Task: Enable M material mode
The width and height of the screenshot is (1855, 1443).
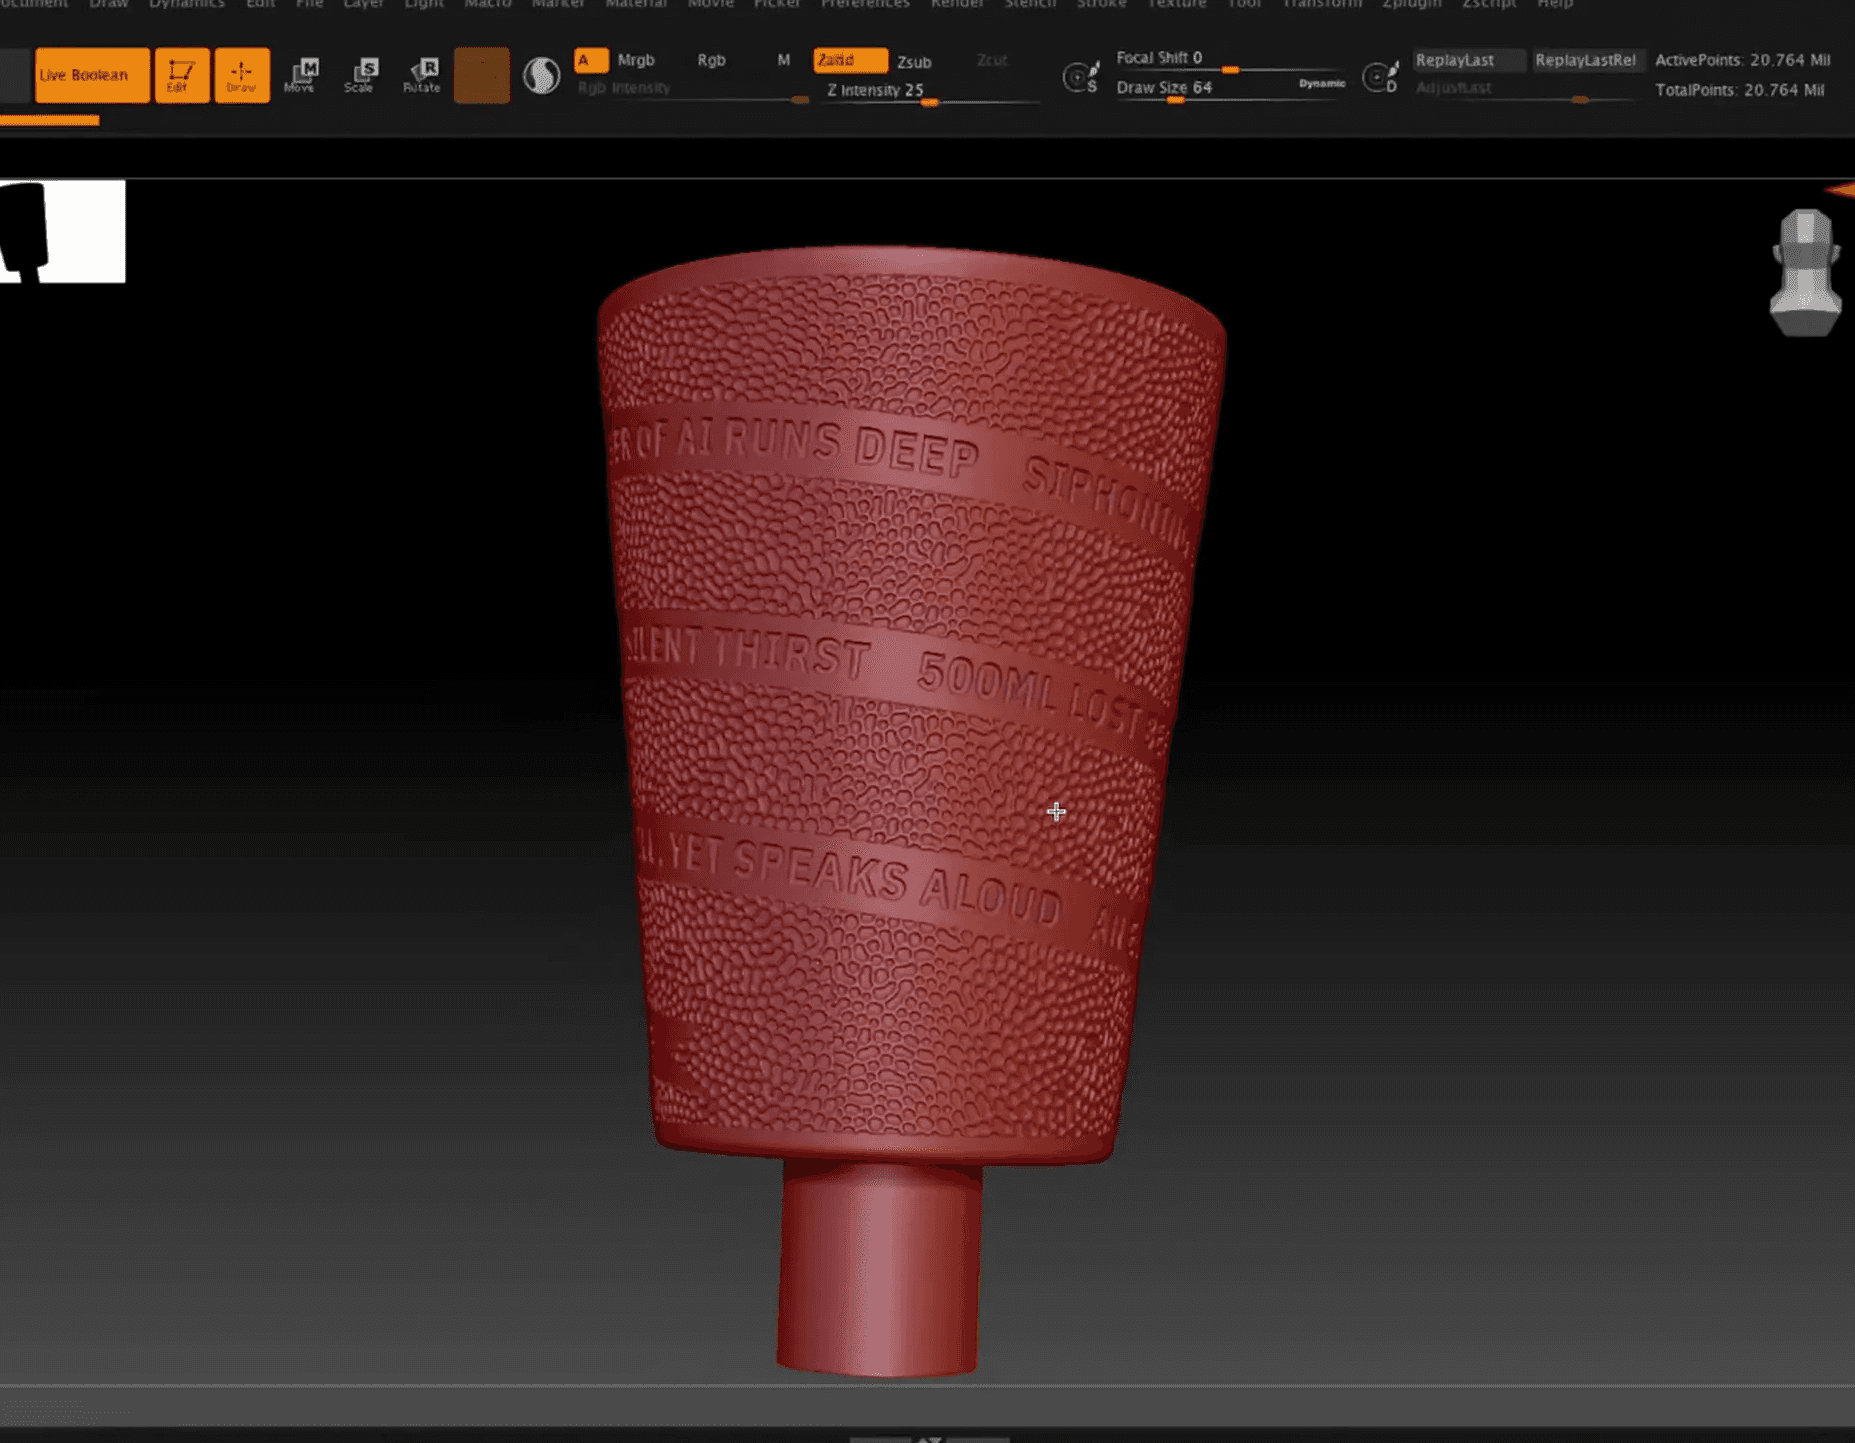Action: (x=783, y=60)
